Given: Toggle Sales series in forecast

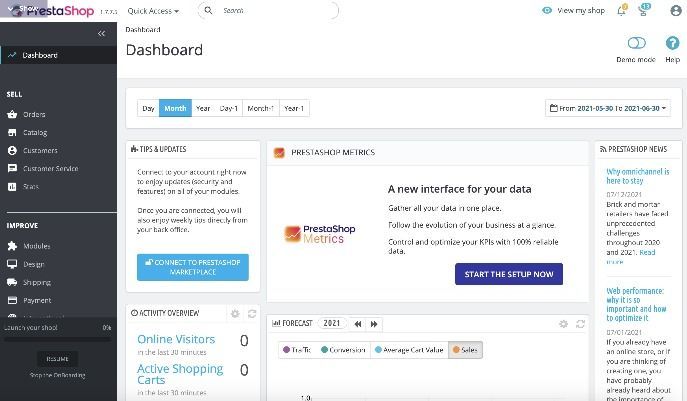Looking at the screenshot, I should click(x=465, y=350).
